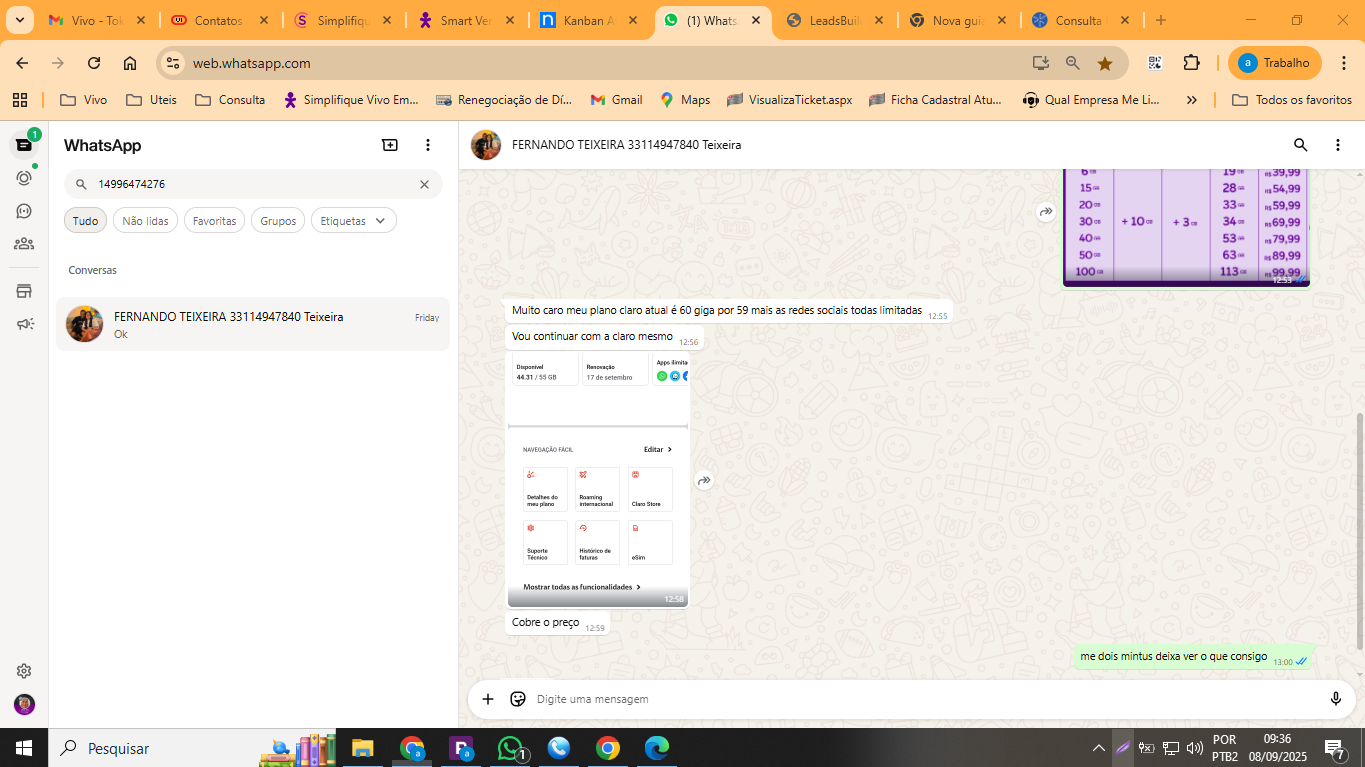Open the zoom magnifier in address bar

(x=1073, y=63)
